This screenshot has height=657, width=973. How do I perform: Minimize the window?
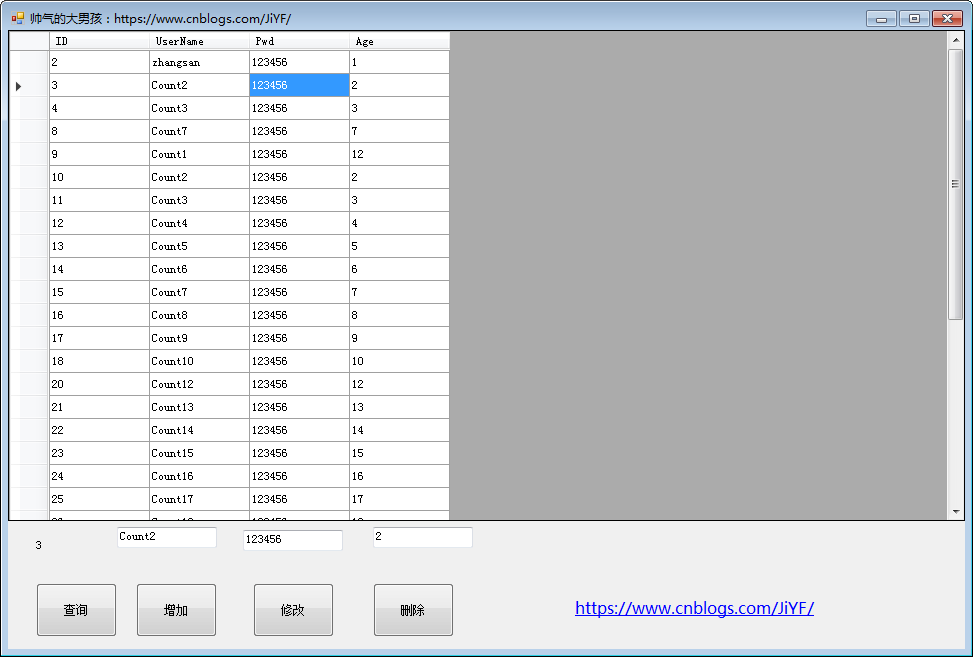881,19
